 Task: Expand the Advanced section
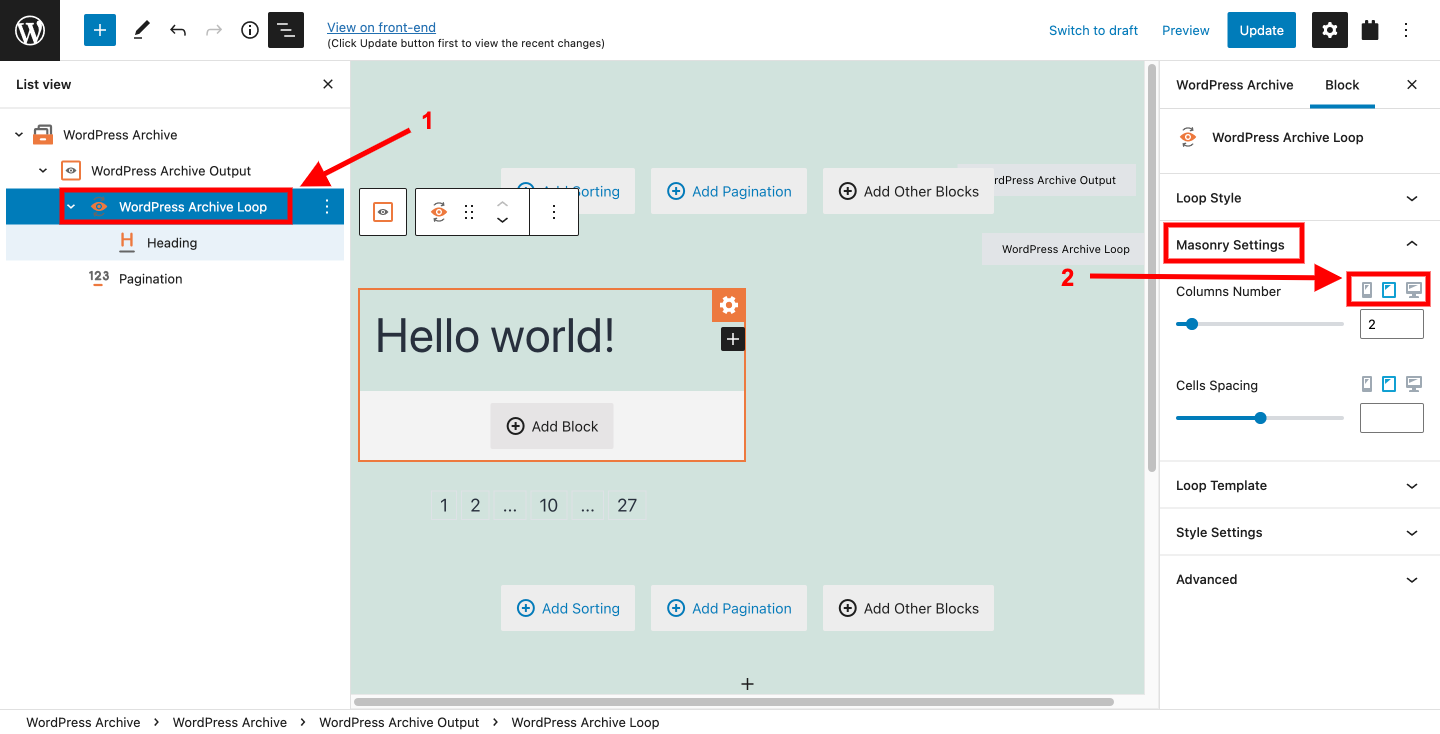1298,579
